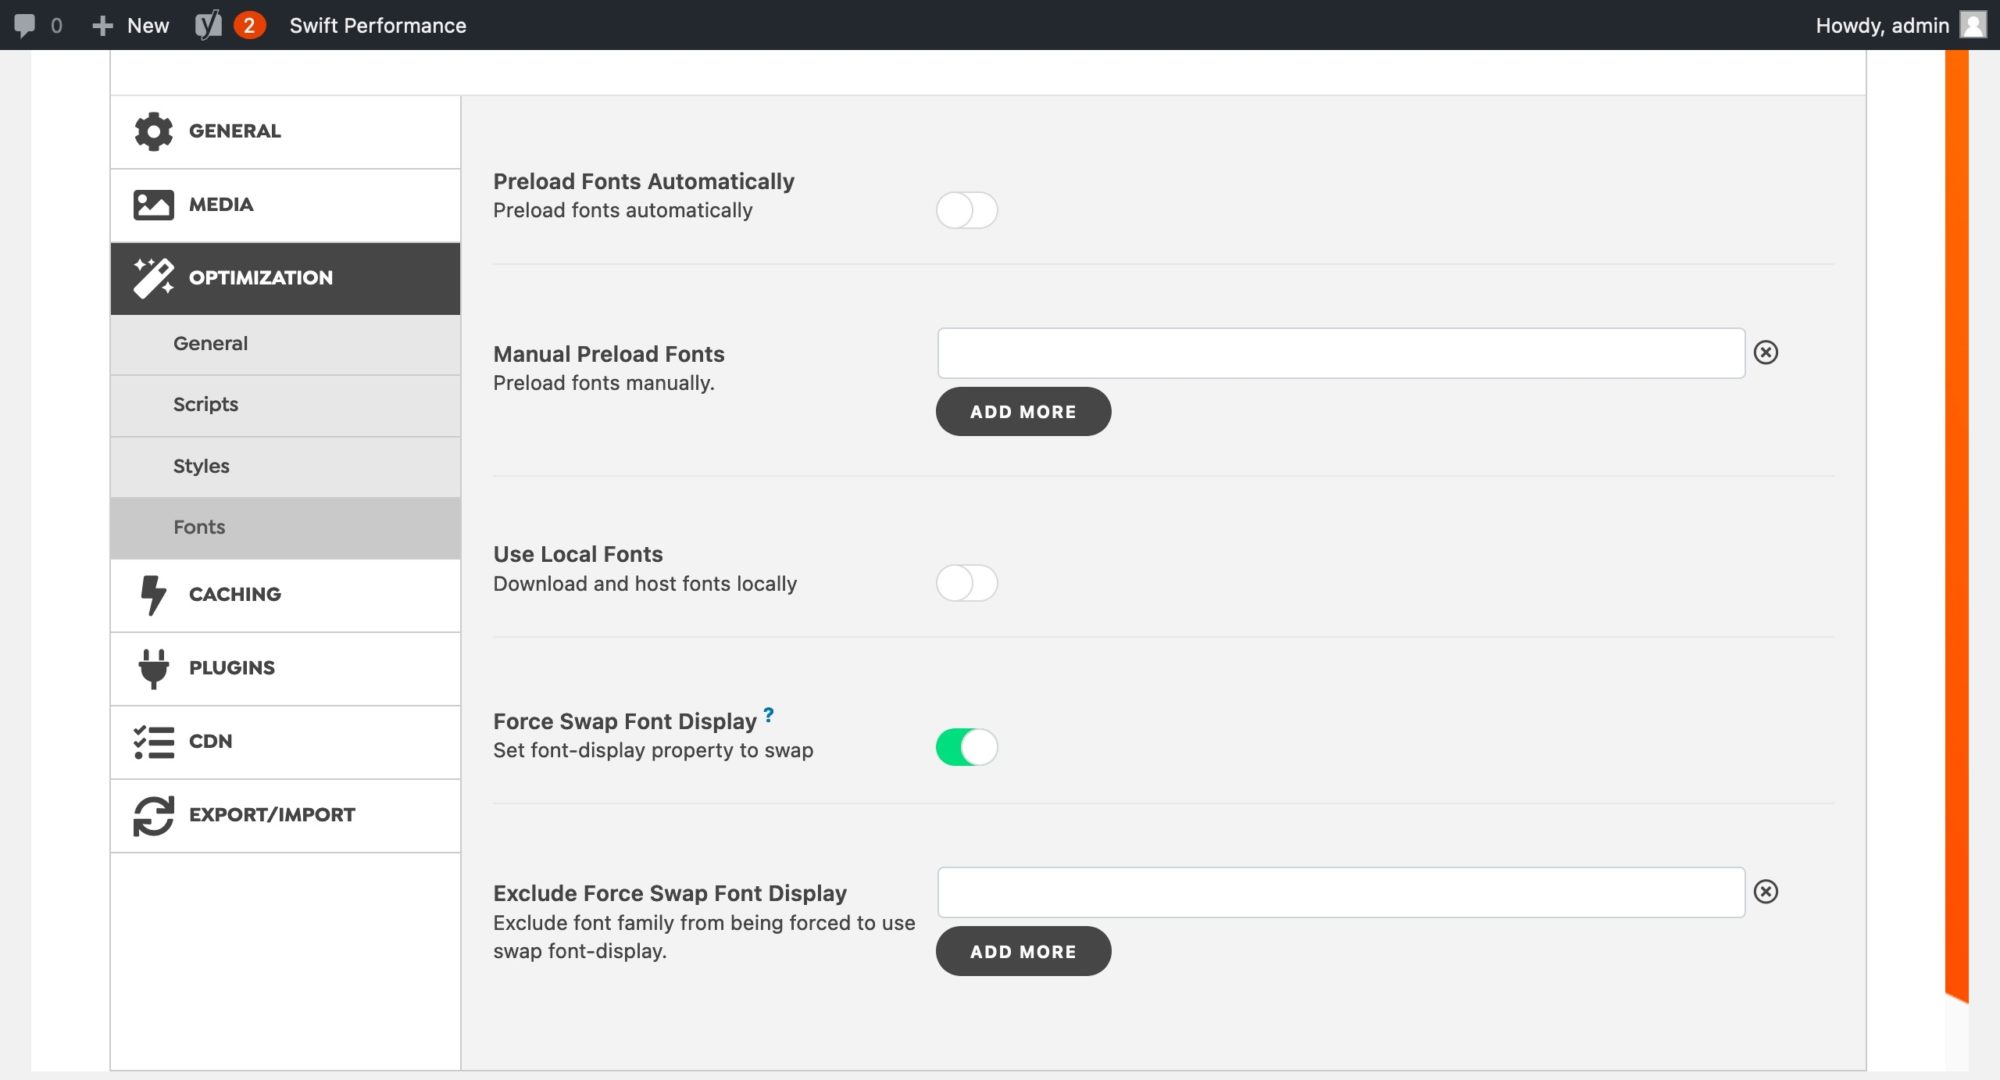The height and width of the screenshot is (1080, 2000).
Task: Clear the Manual Preload Fonts field
Action: click(x=1766, y=352)
